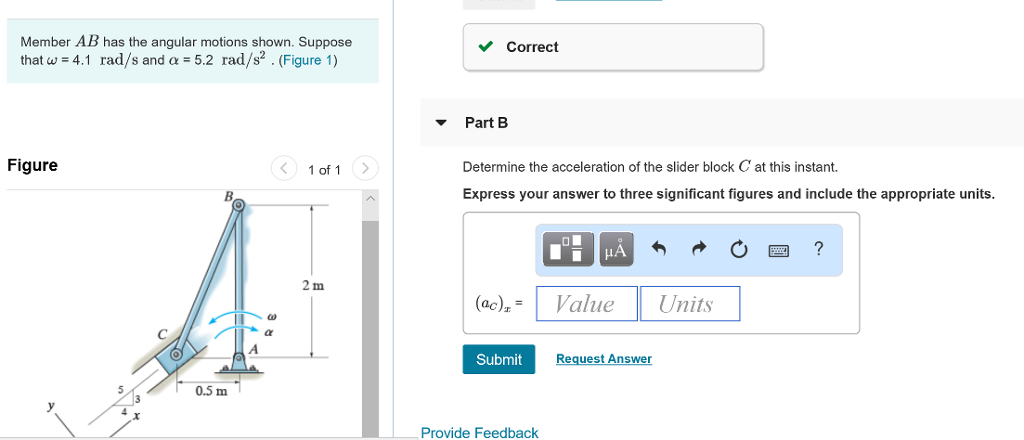Open the question mark help icon

[x=818, y=249]
